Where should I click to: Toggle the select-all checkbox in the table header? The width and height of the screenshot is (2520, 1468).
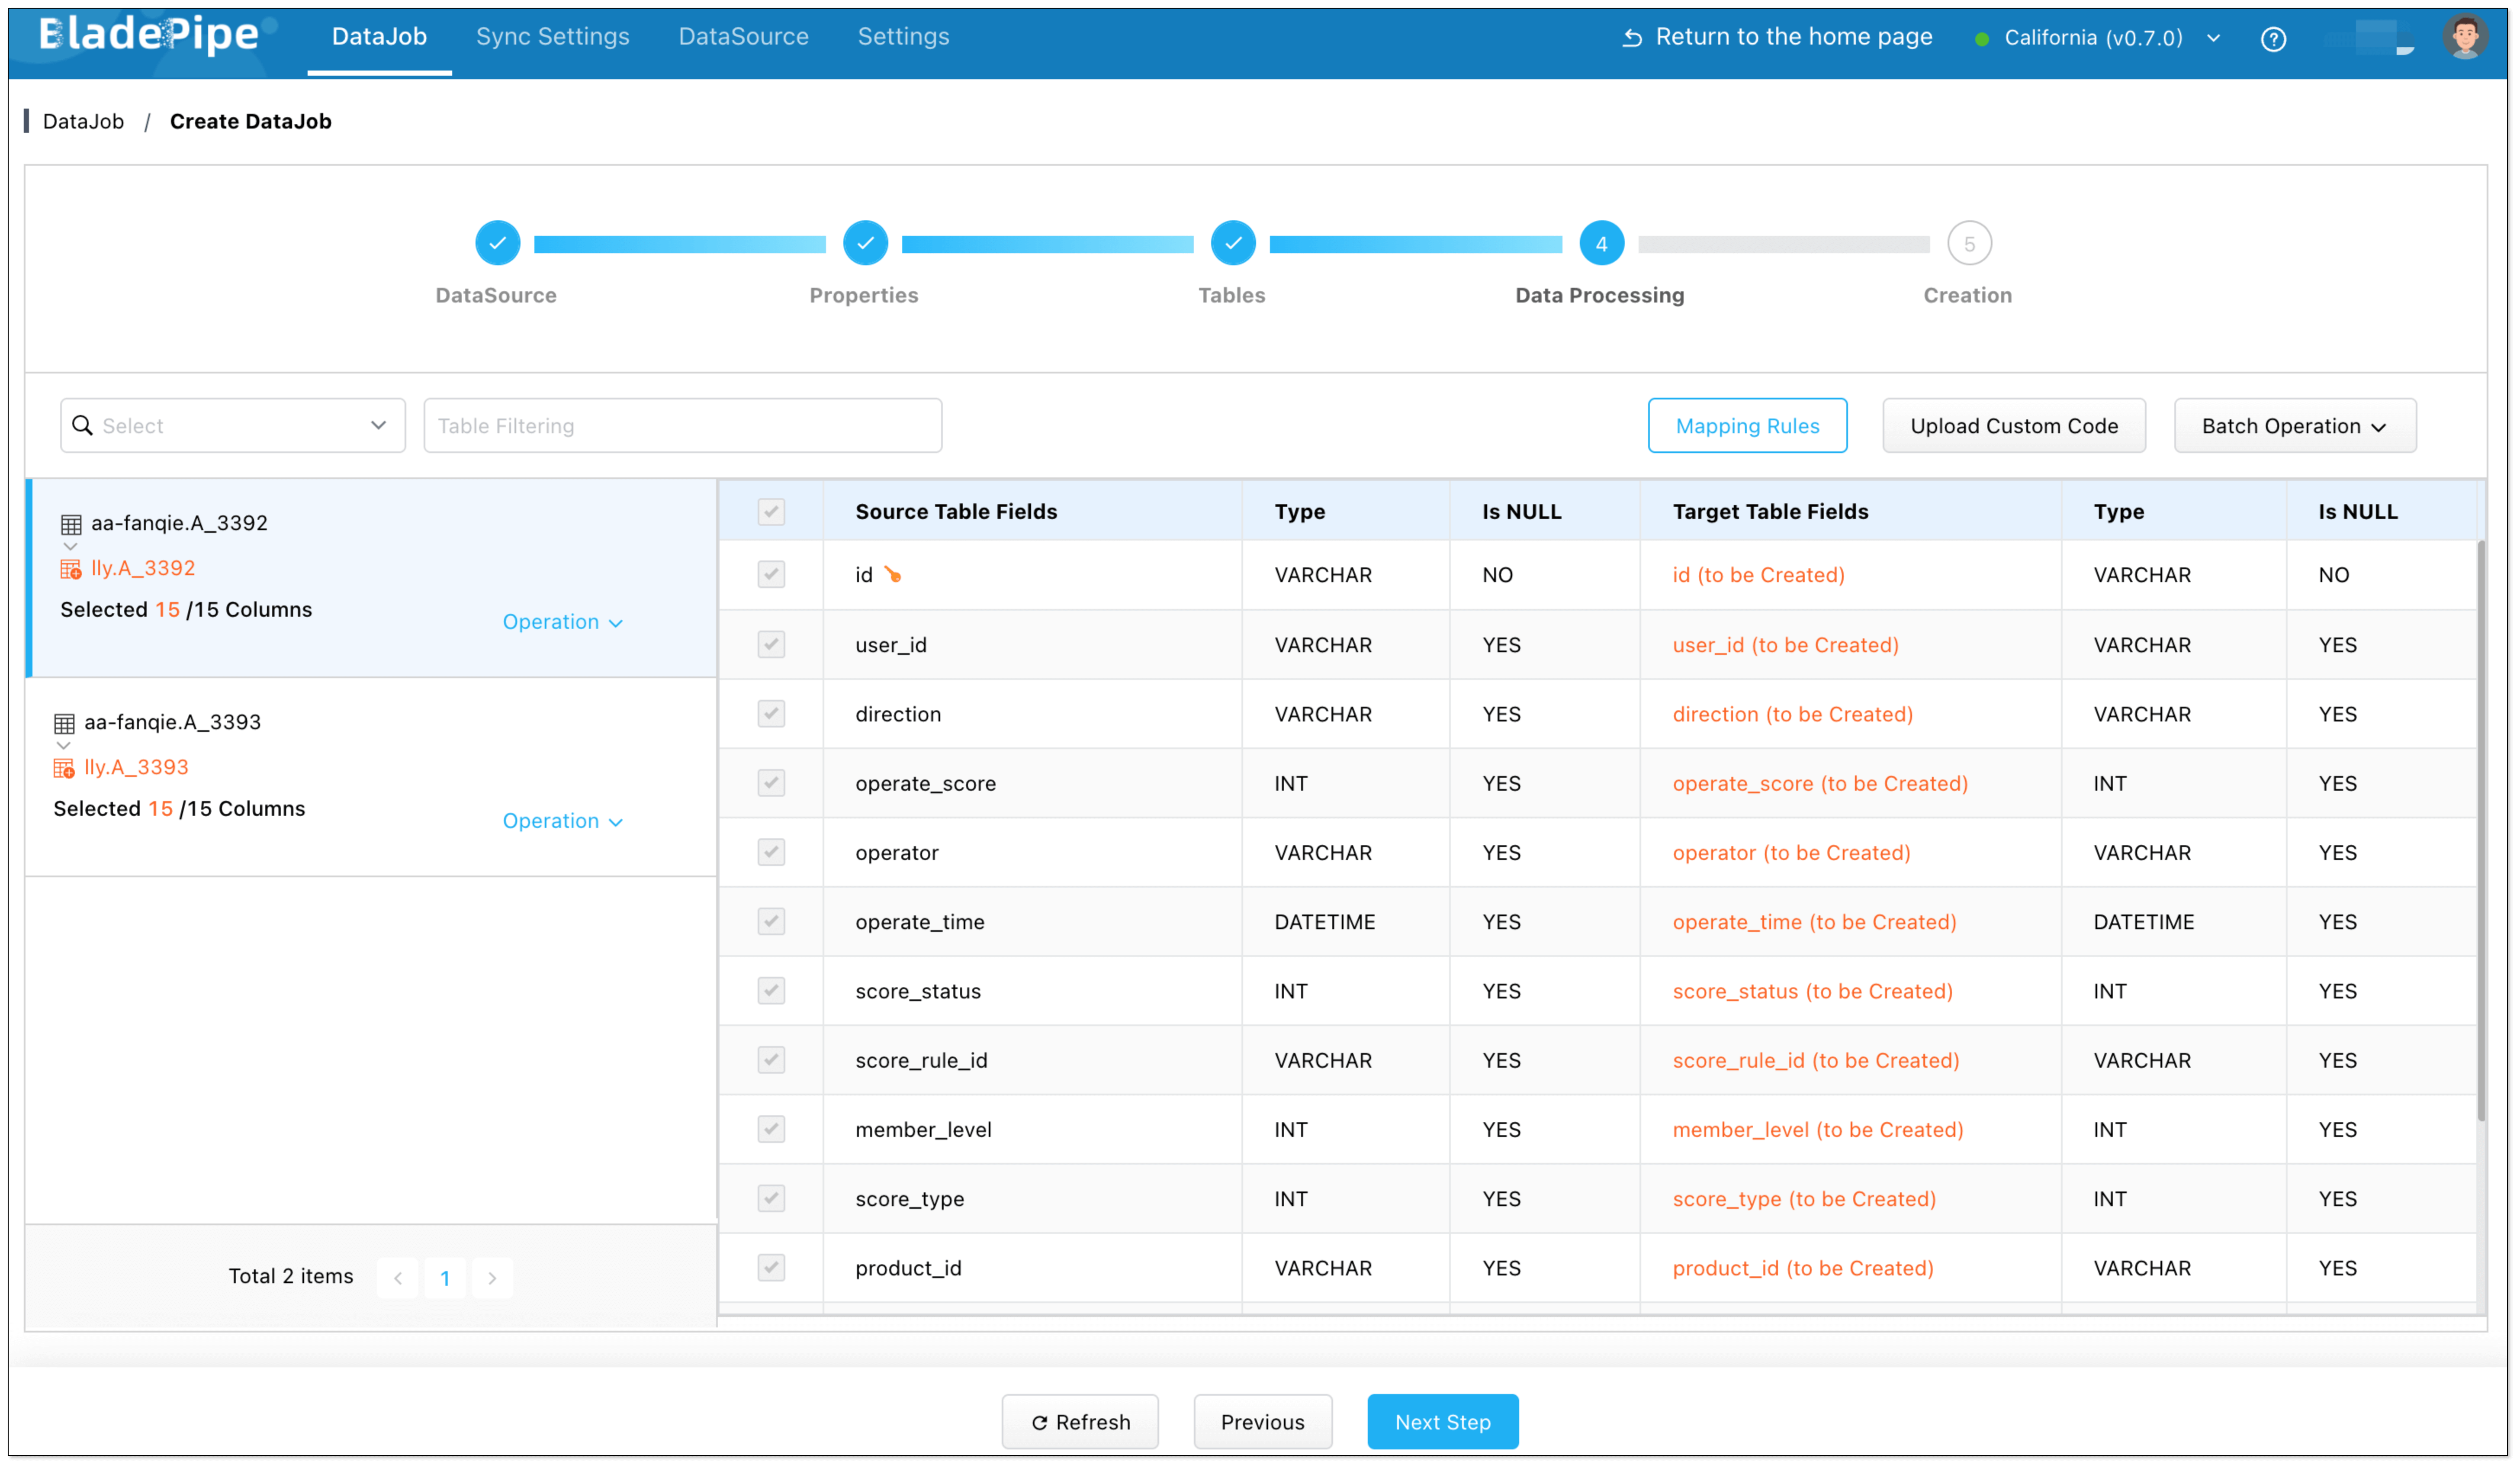[x=771, y=512]
